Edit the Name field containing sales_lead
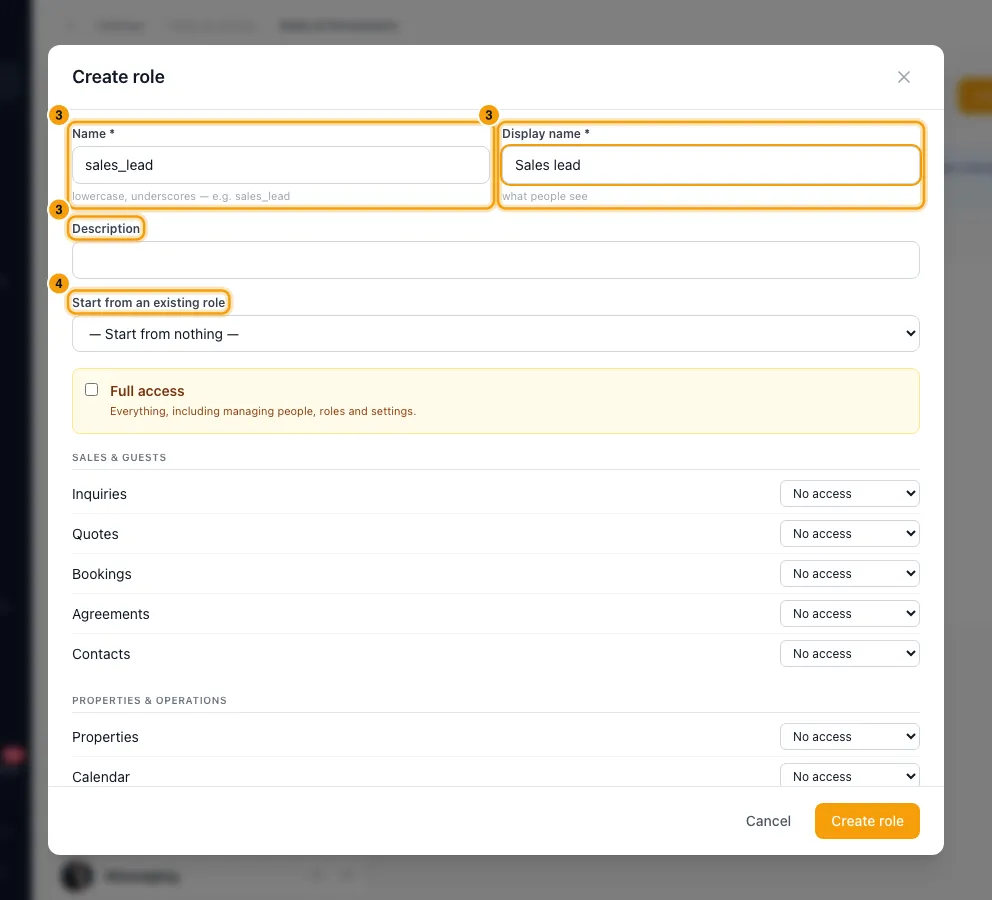This screenshot has width=992, height=900. coord(280,165)
